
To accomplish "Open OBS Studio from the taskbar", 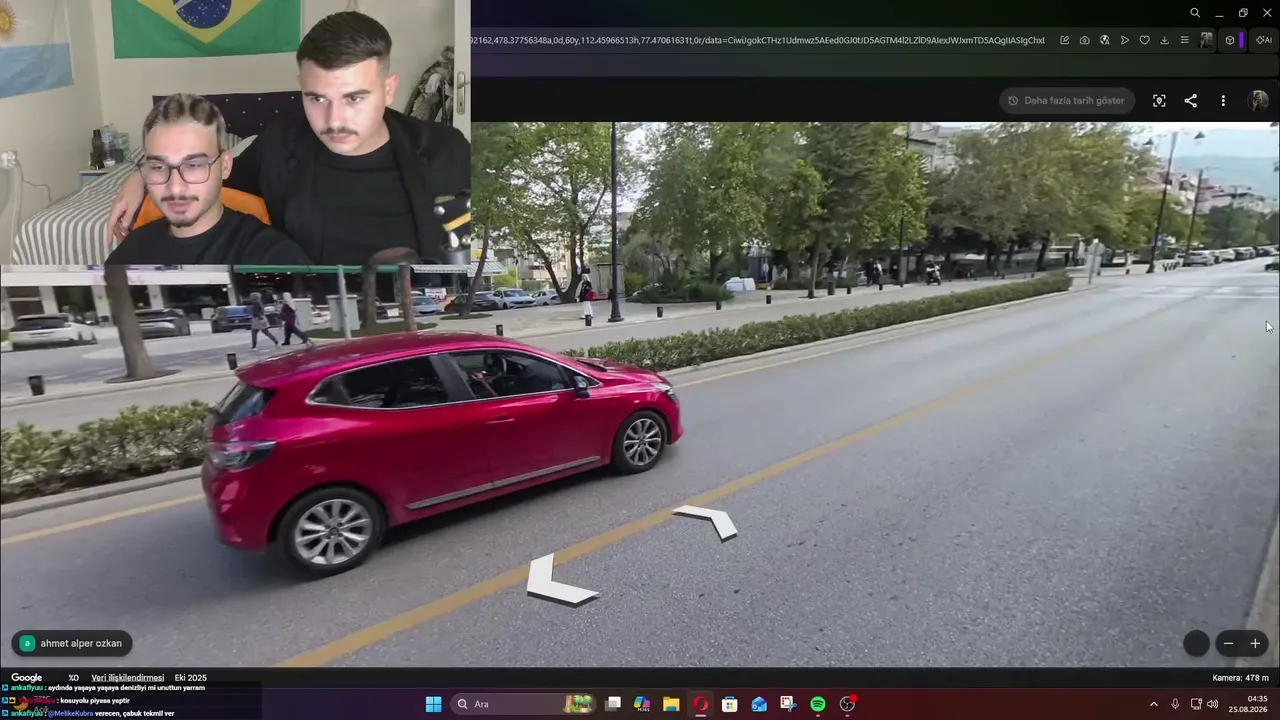I will click(848, 704).
